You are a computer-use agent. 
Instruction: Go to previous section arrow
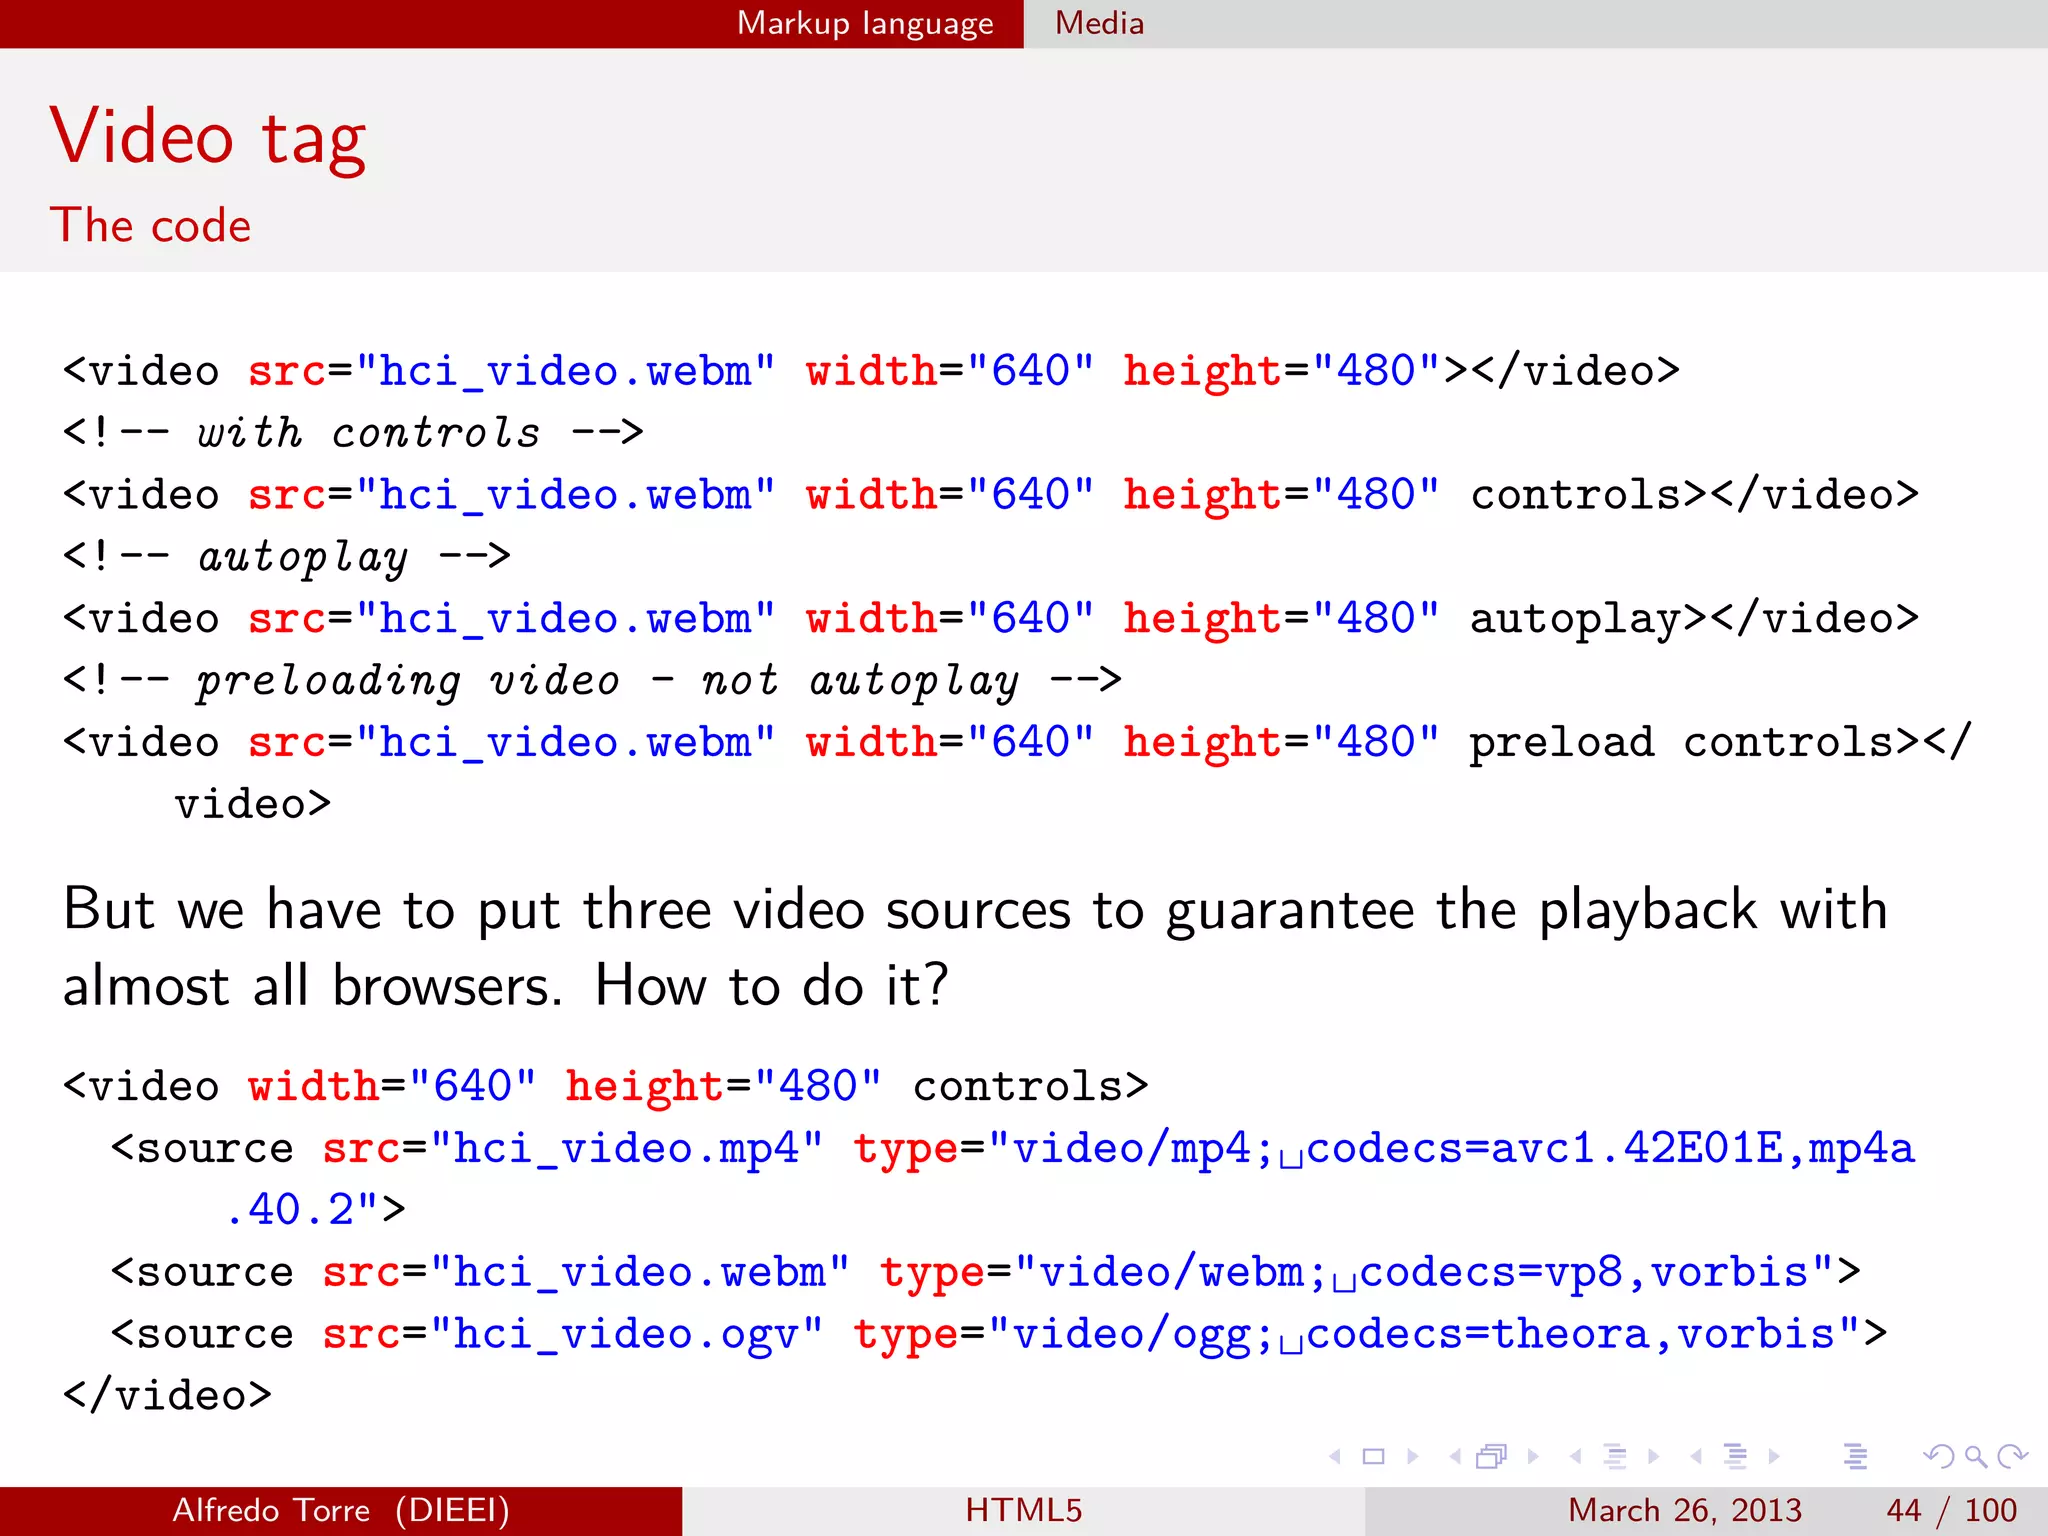click(1696, 1456)
